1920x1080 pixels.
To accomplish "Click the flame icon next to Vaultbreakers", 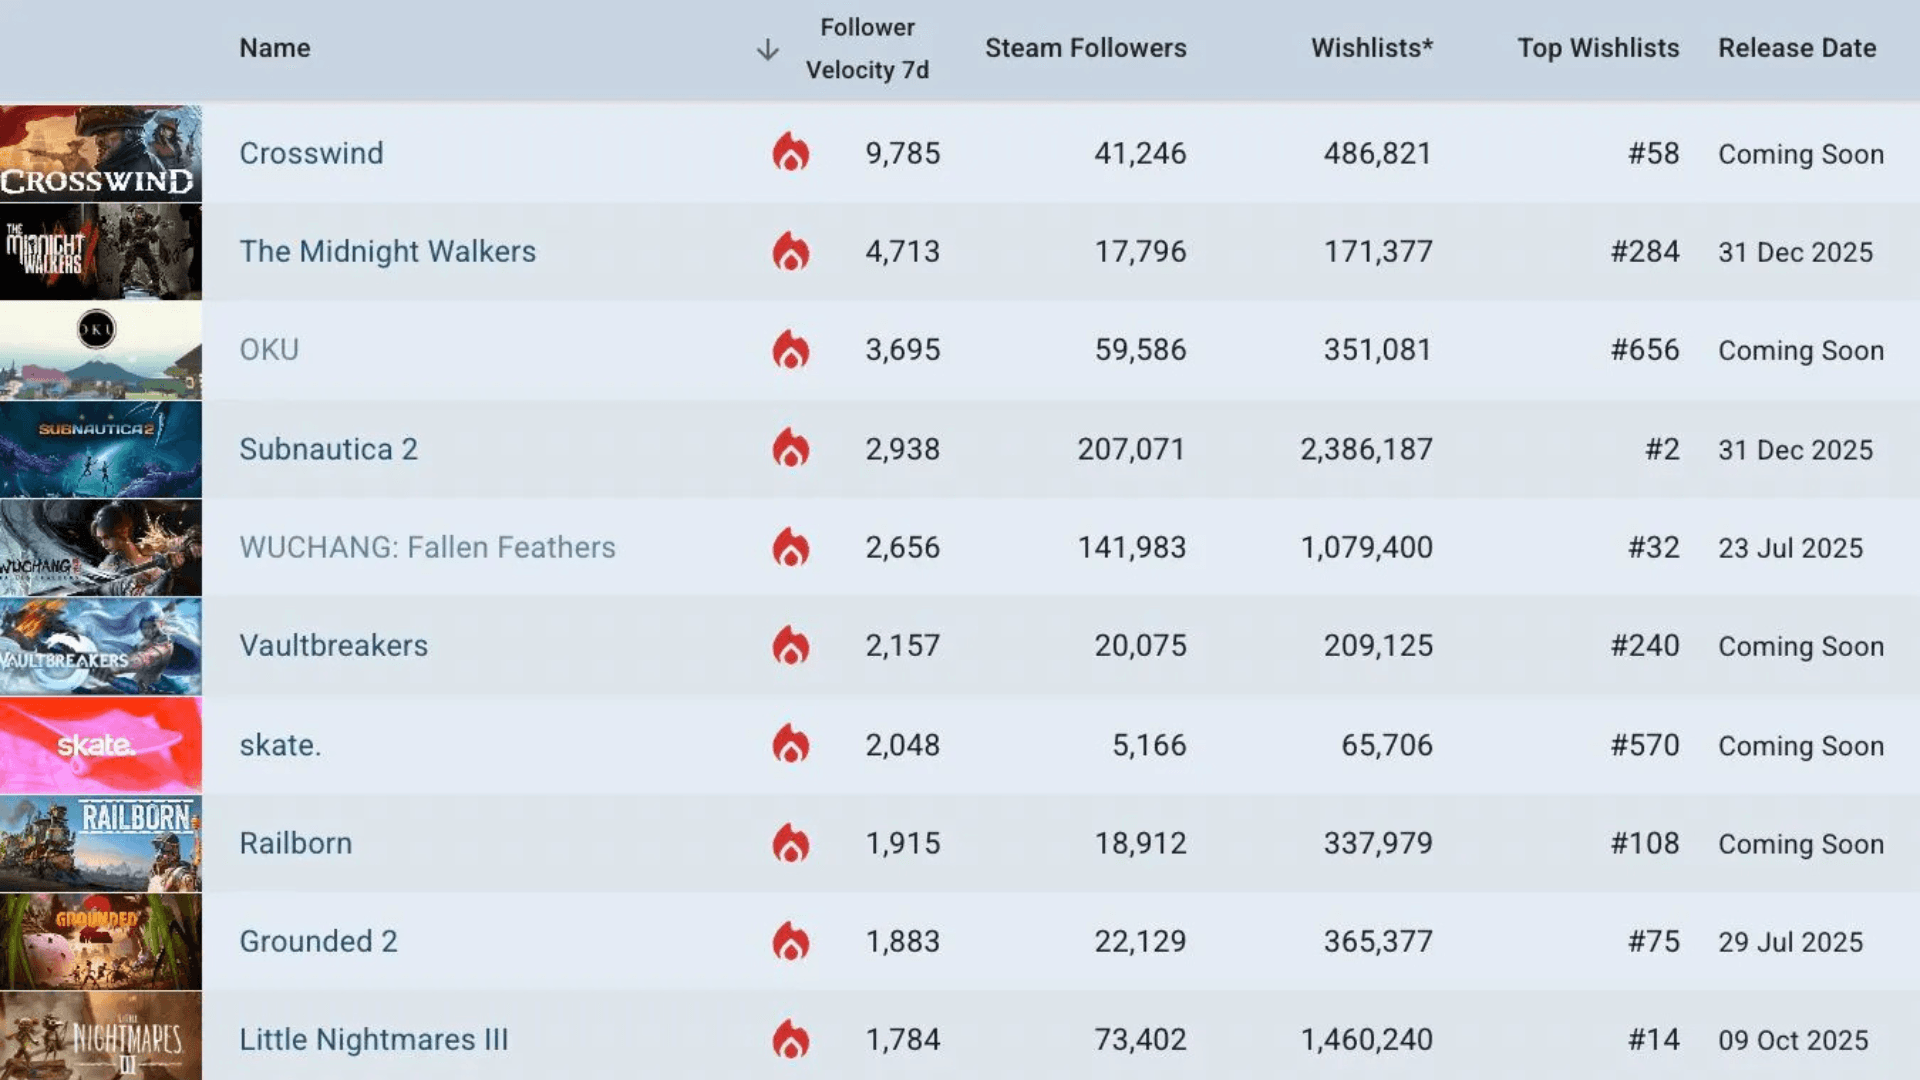I will click(790, 646).
